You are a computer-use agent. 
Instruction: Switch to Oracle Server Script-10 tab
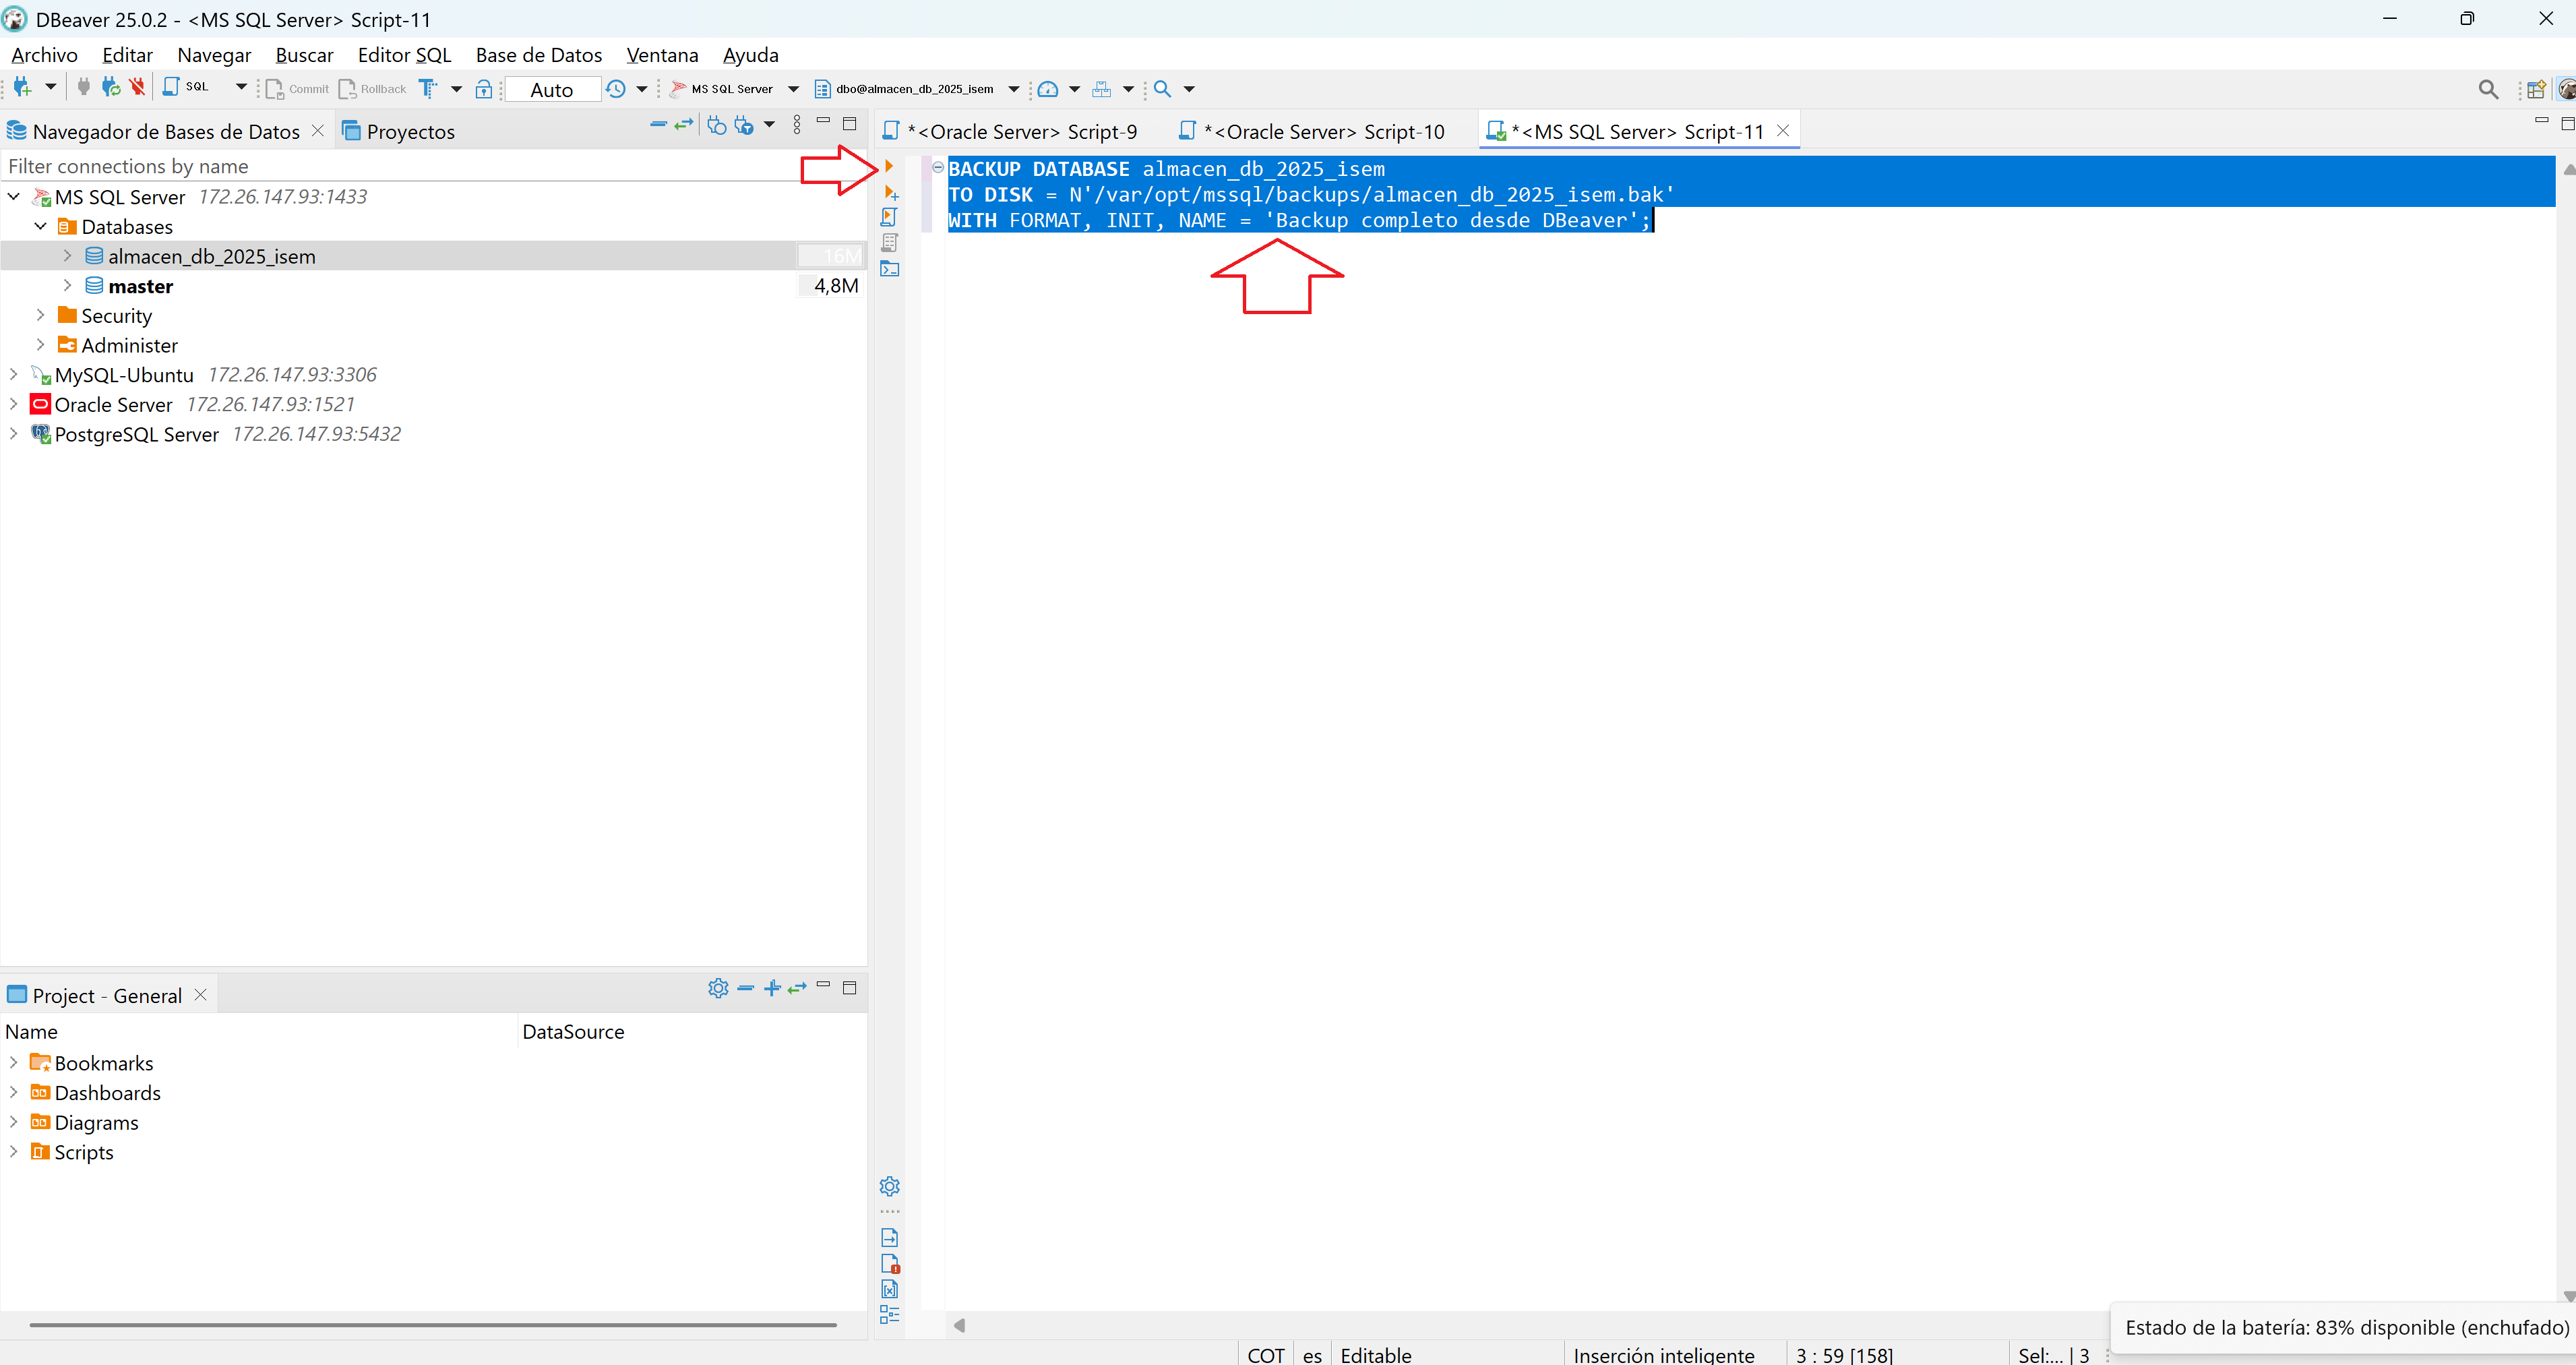(x=1312, y=131)
